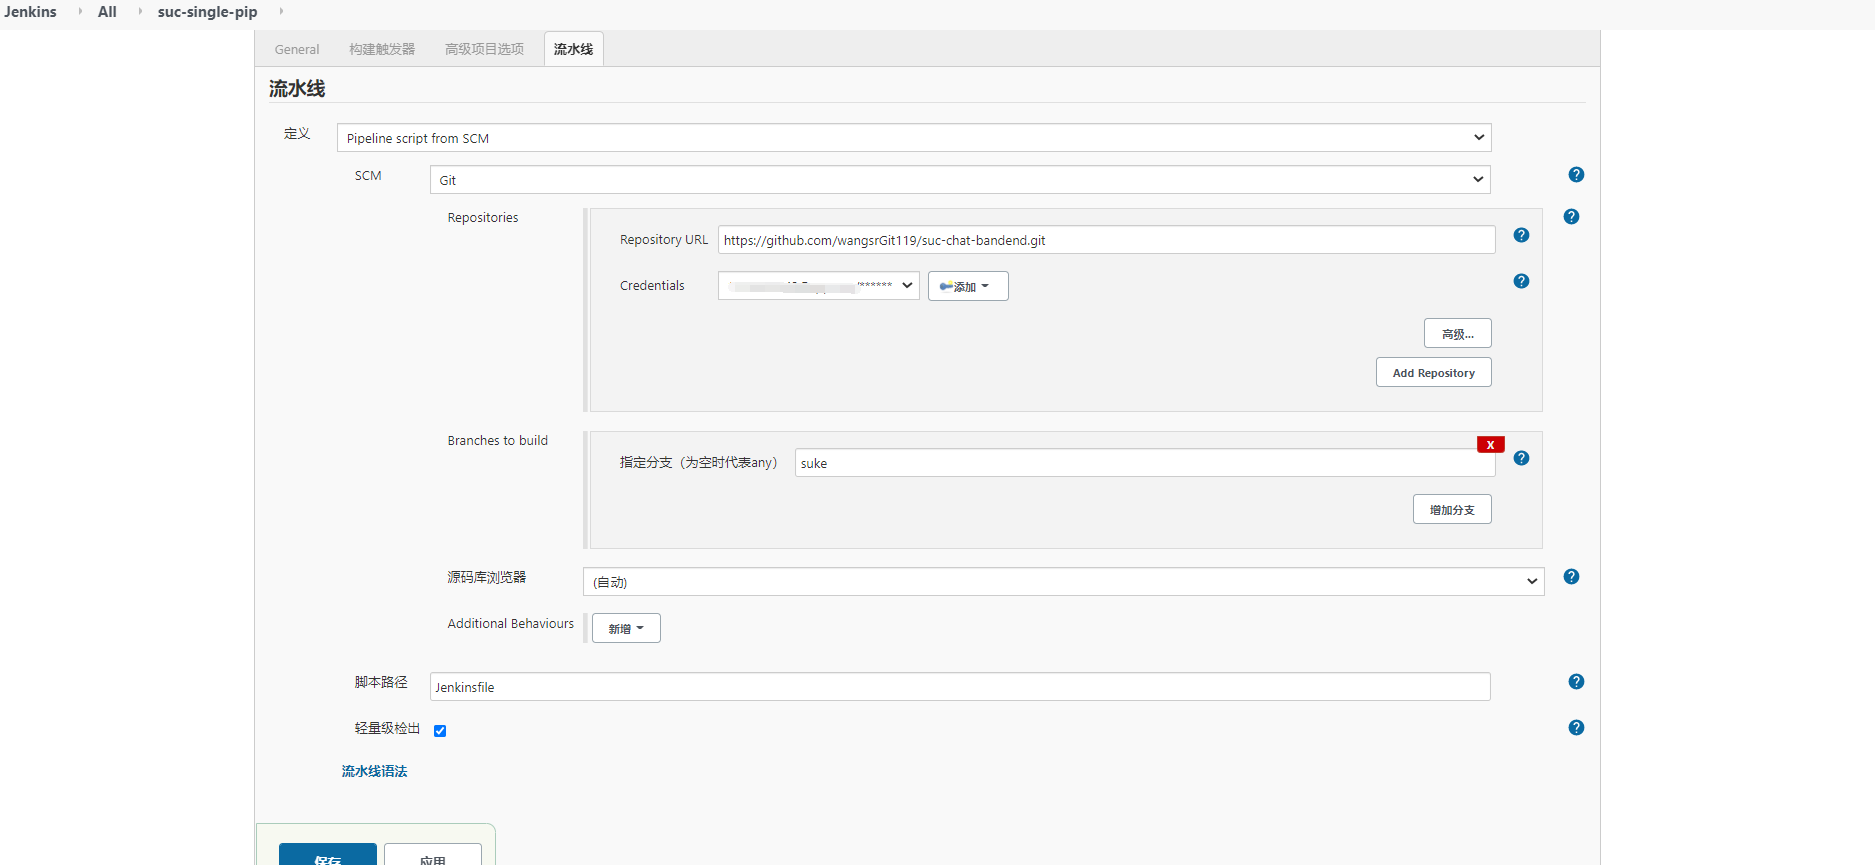Viewport: 1875px width, 865px height.
Task: Uncheck the 轻量级检出 checkbox
Action: click(440, 731)
